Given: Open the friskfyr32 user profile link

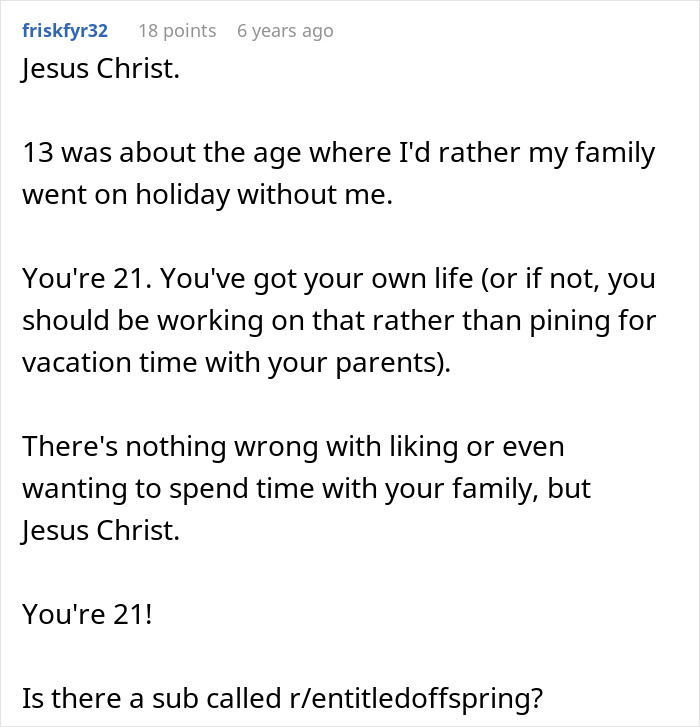Looking at the screenshot, I should coord(64,31).
